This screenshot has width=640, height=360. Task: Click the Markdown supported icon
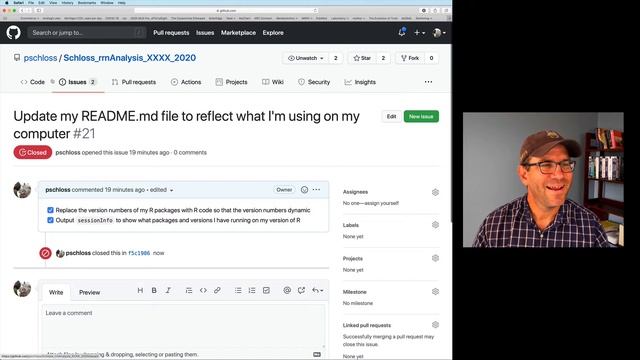click(317, 354)
